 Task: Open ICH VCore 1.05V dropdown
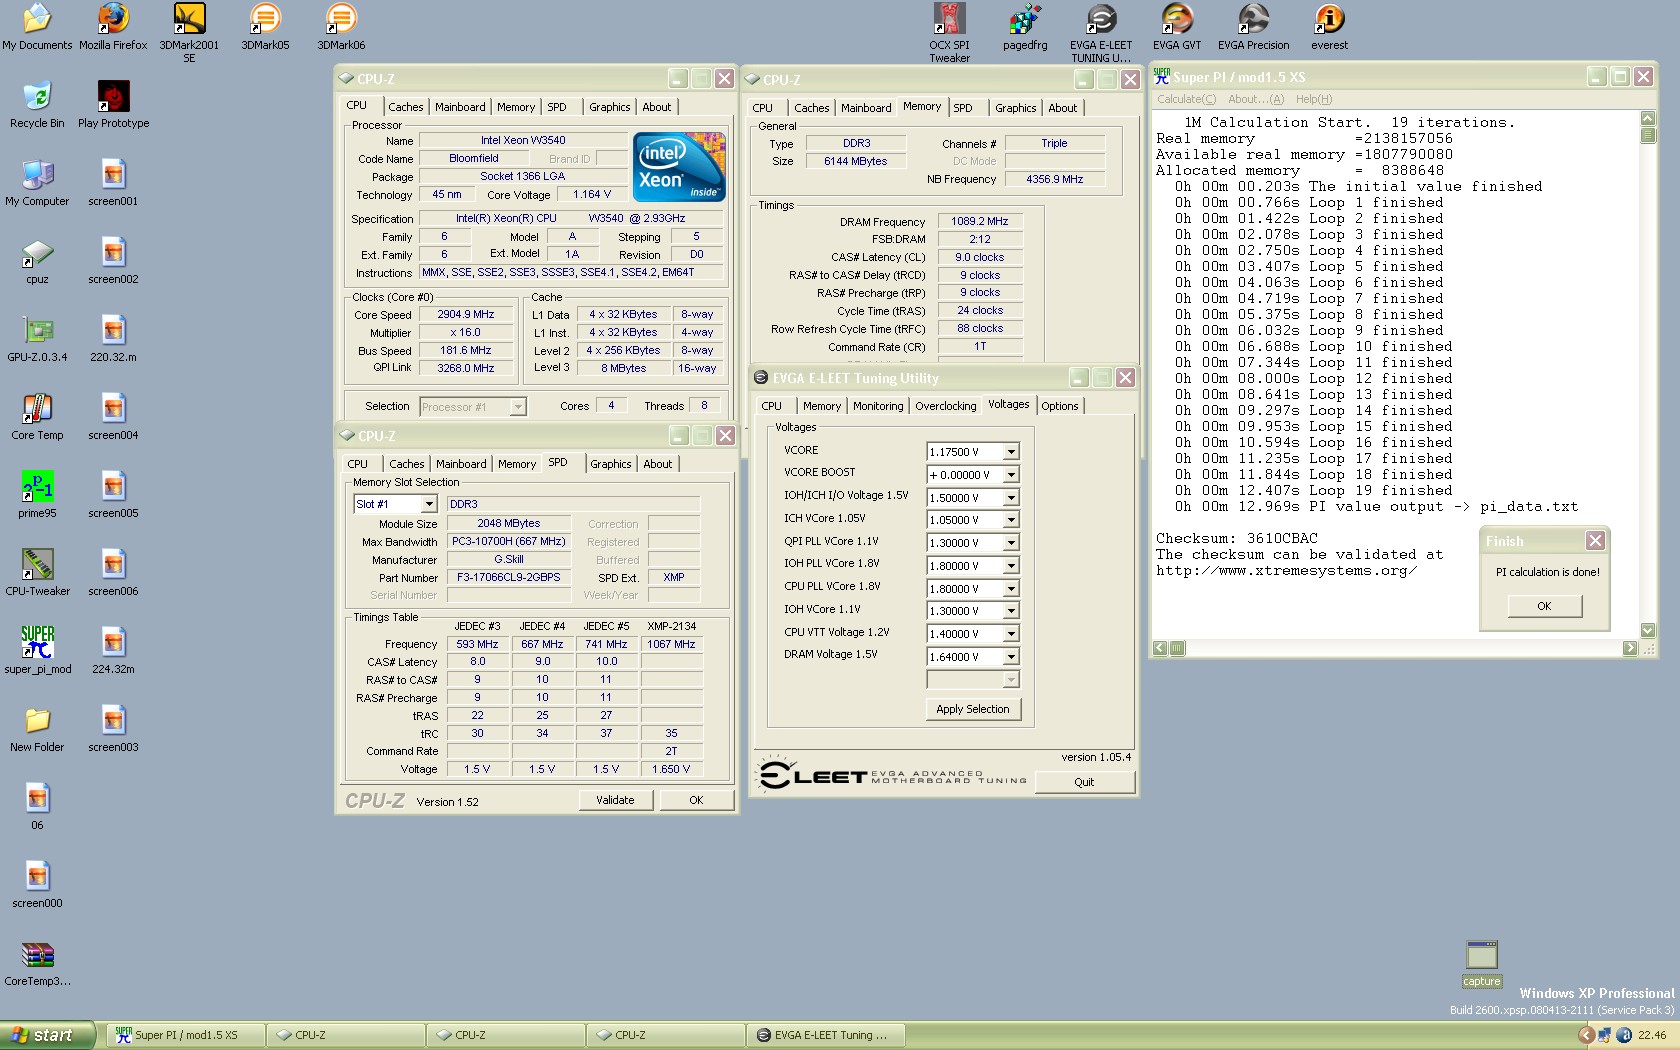pos(1011,520)
